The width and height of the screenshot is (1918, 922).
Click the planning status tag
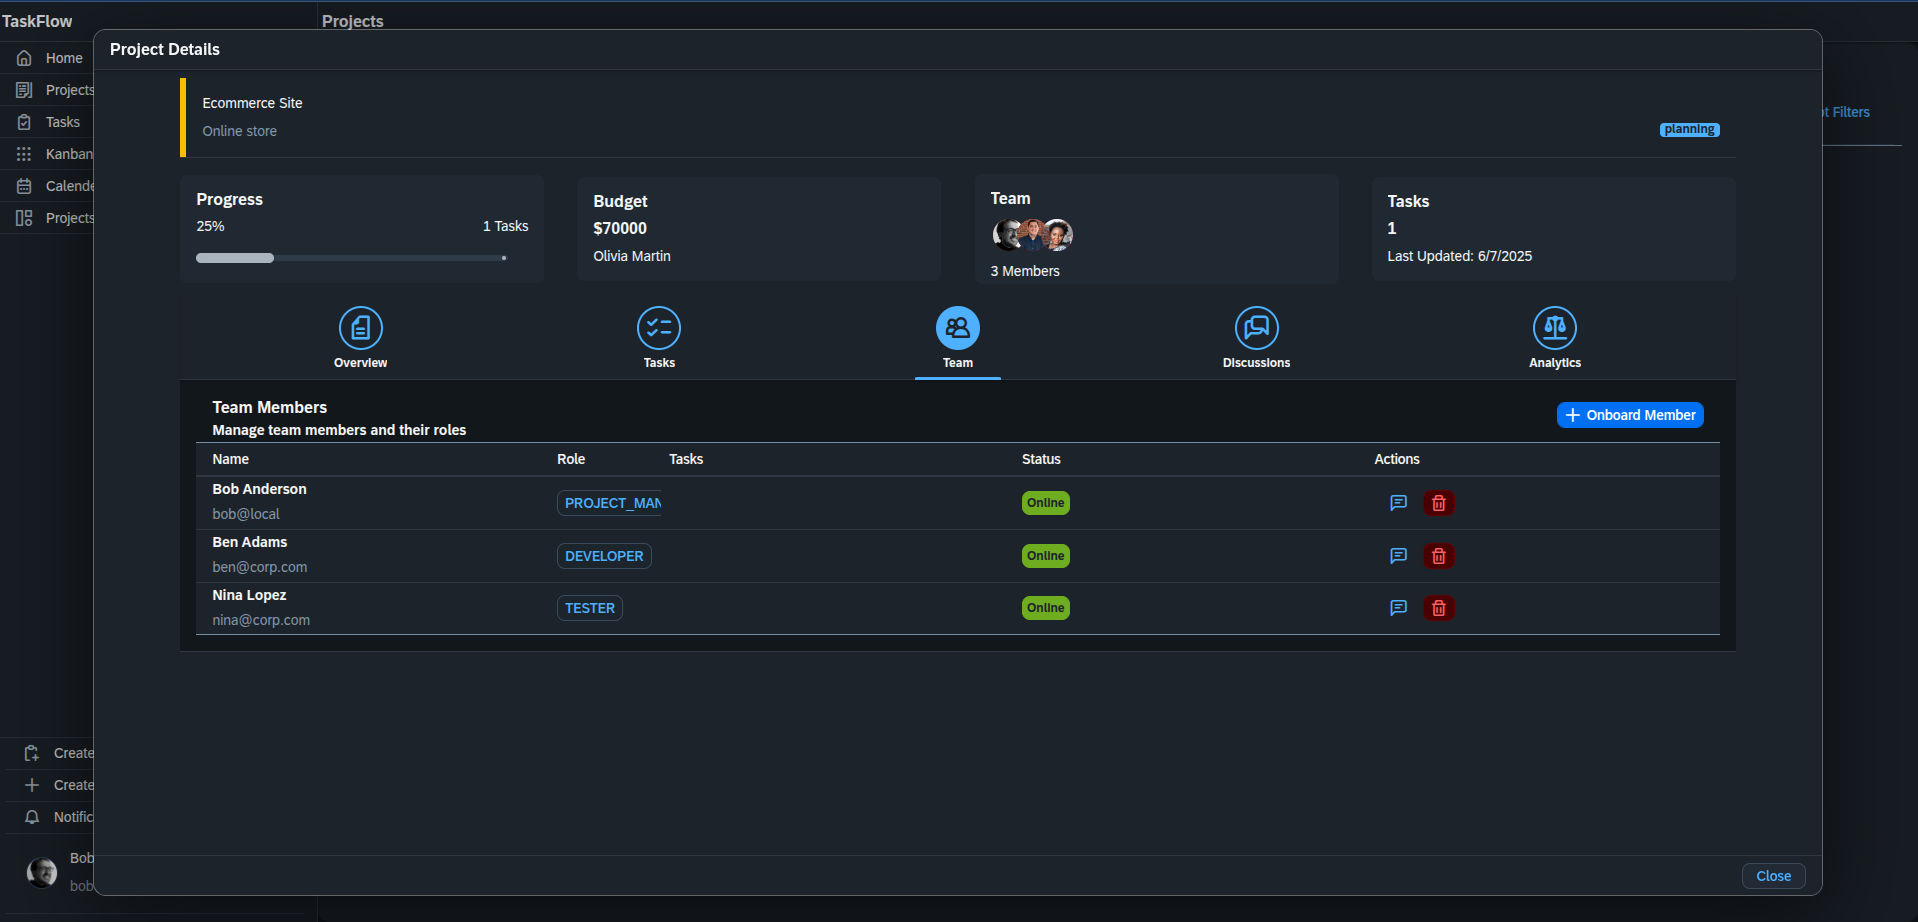coord(1689,130)
